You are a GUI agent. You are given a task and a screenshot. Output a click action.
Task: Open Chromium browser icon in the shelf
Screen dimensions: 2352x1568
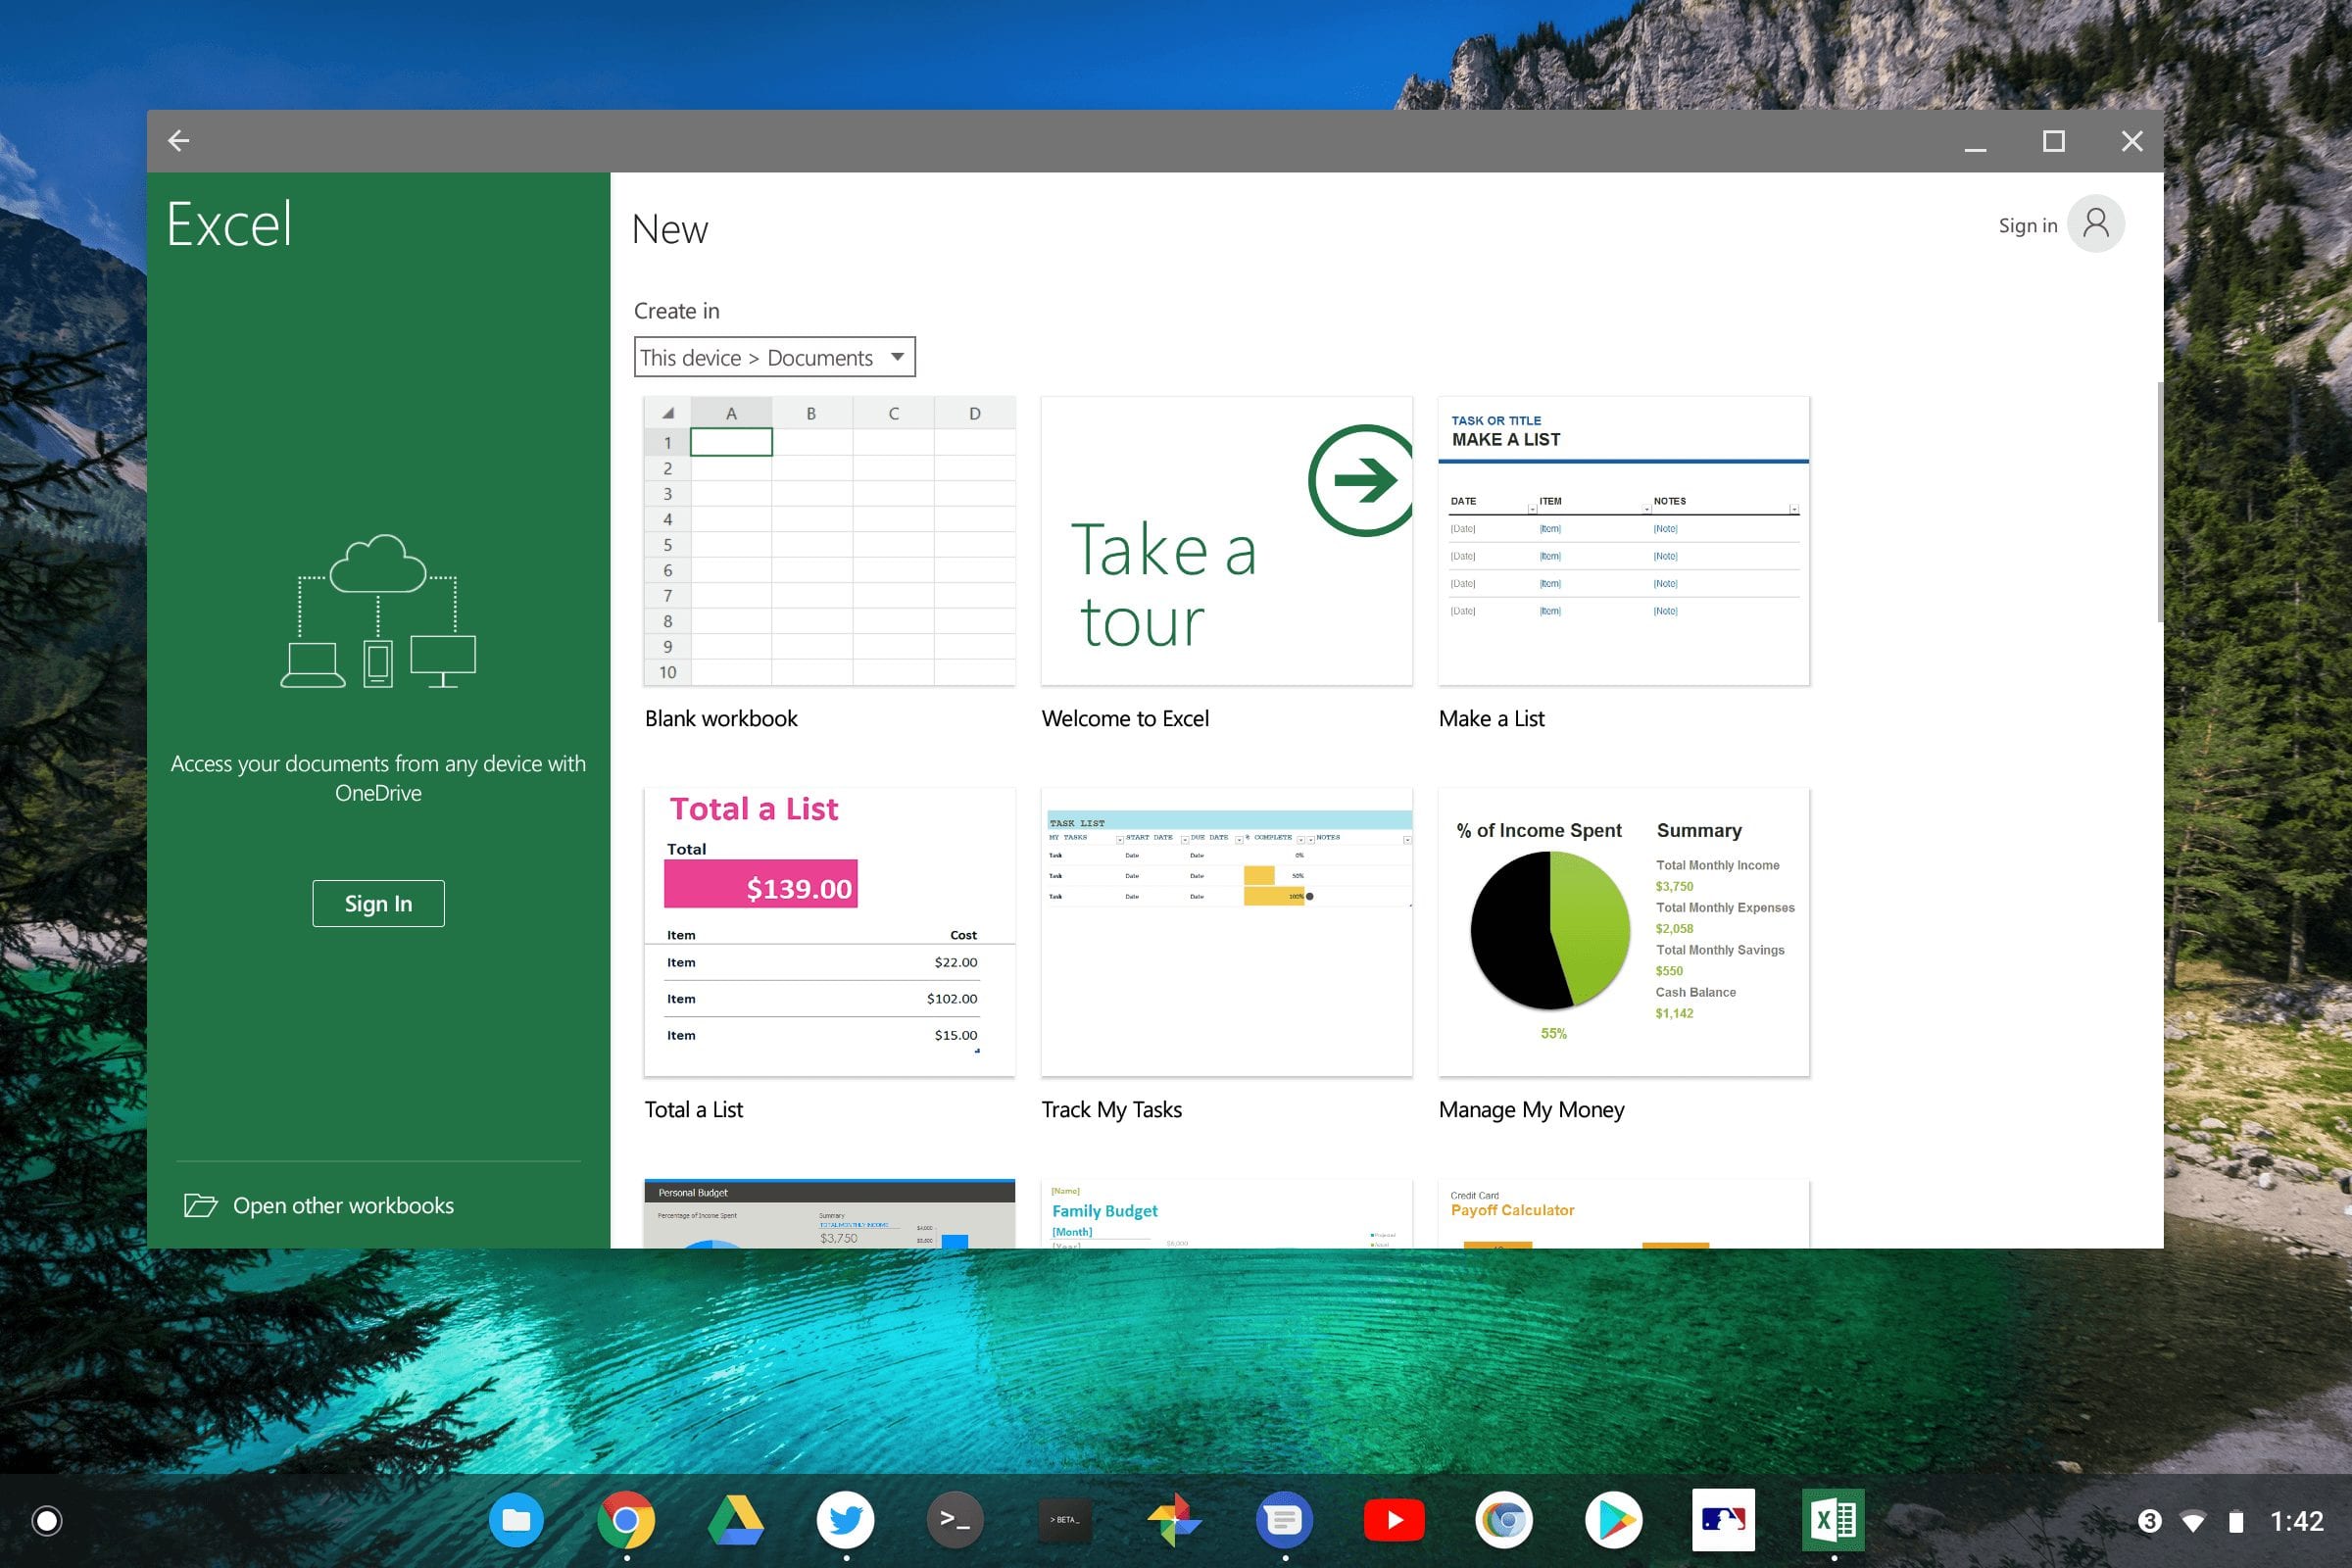[1504, 1521]
